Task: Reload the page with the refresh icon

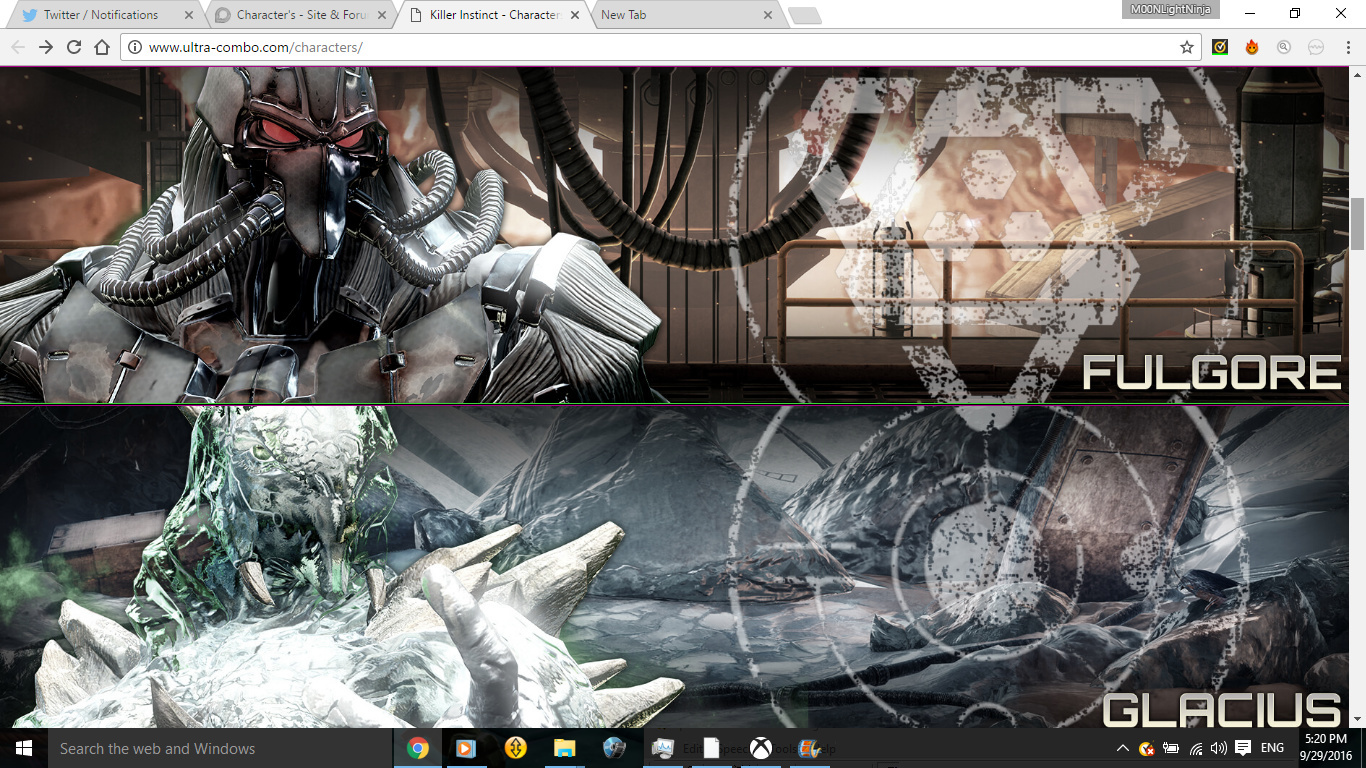Action: 74,47
